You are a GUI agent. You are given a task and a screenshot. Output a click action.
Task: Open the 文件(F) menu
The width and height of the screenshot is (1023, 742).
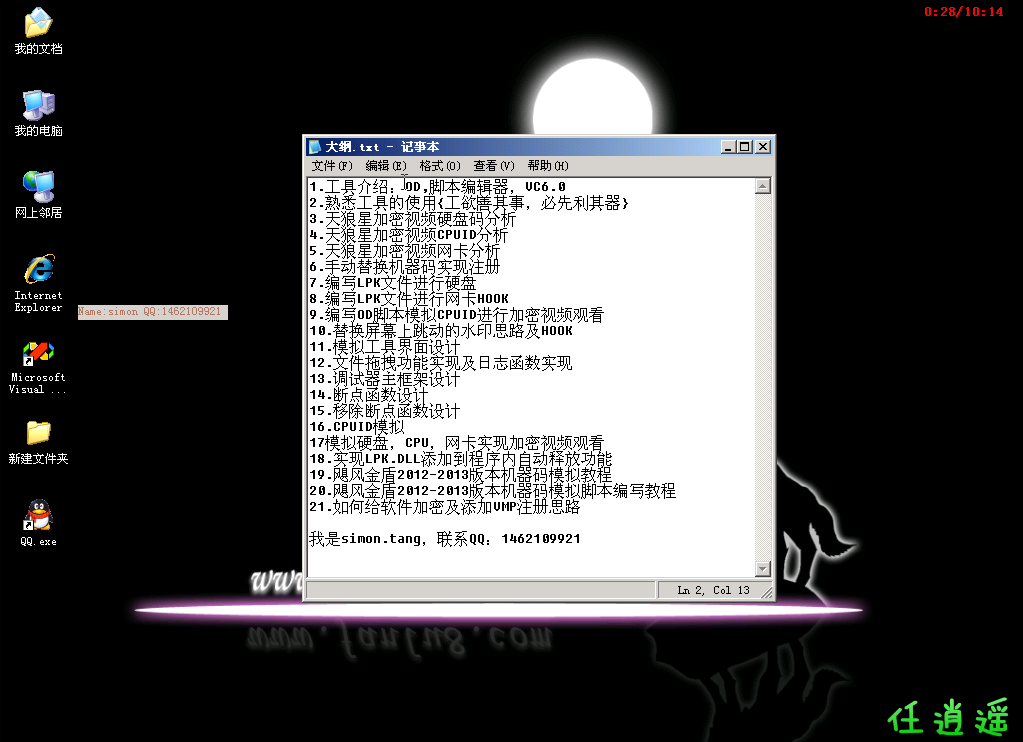[332, 166]
